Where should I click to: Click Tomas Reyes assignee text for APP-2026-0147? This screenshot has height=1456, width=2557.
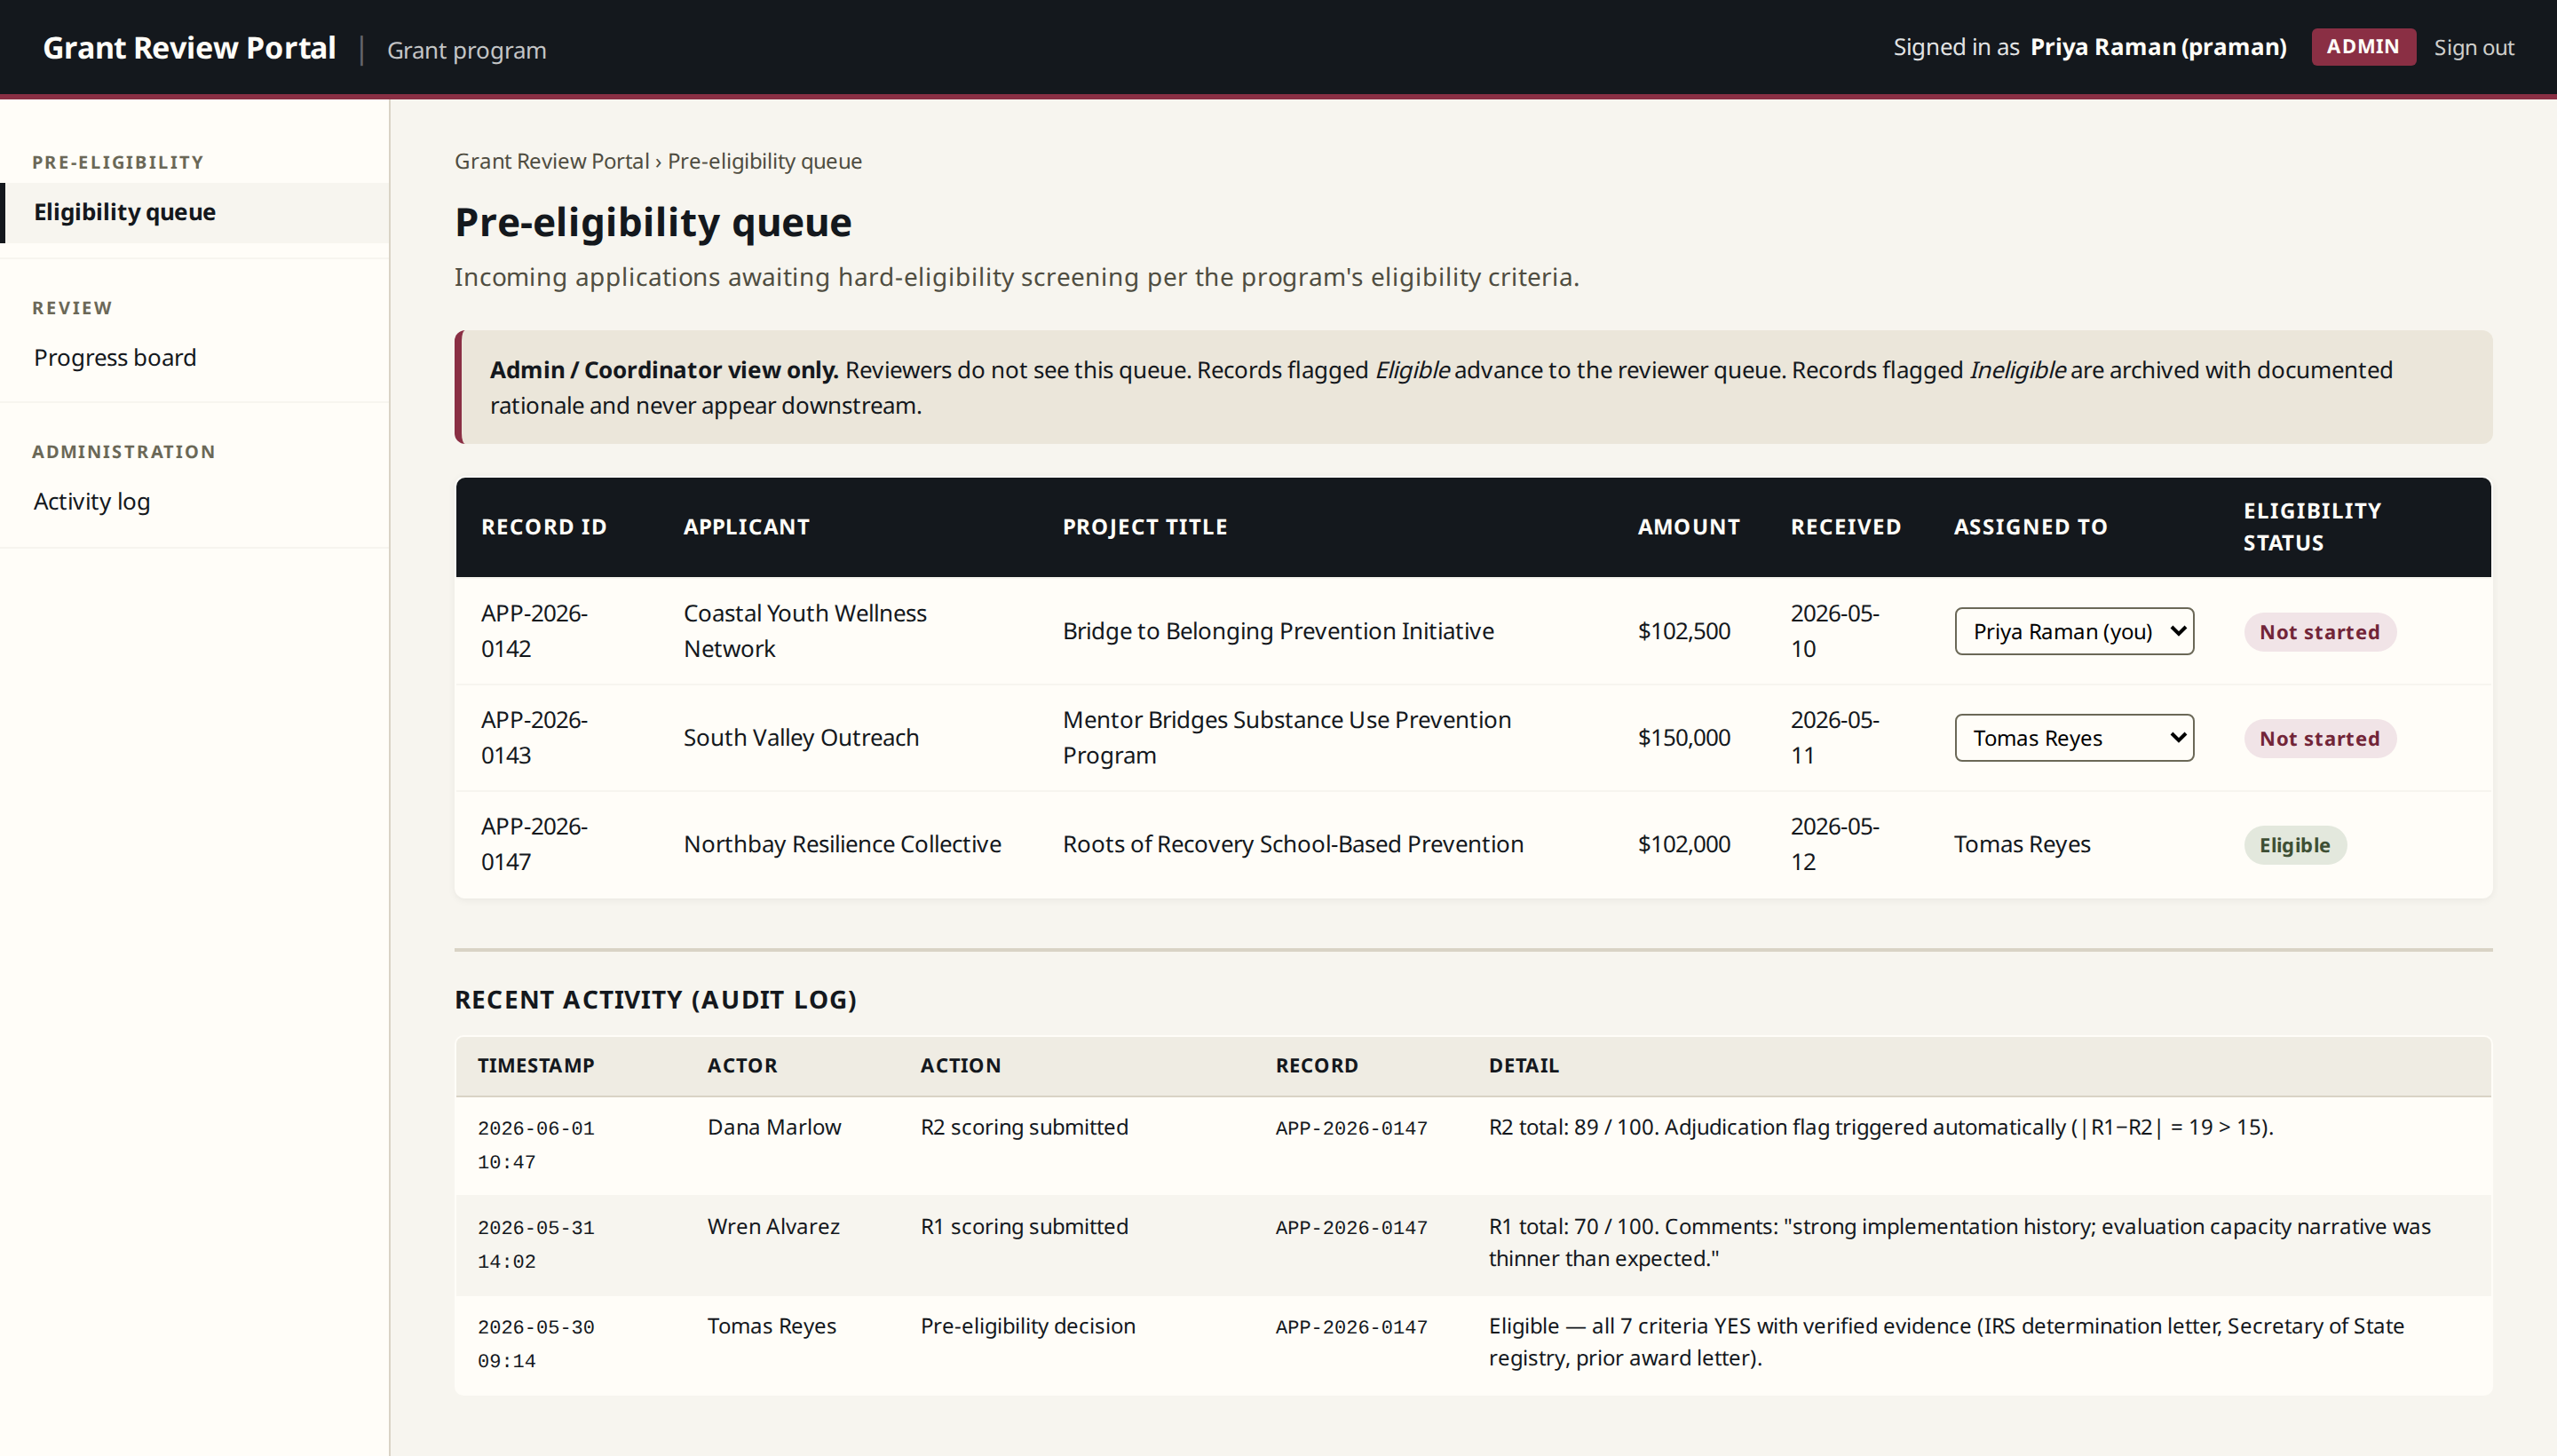tap(2022, 844)
